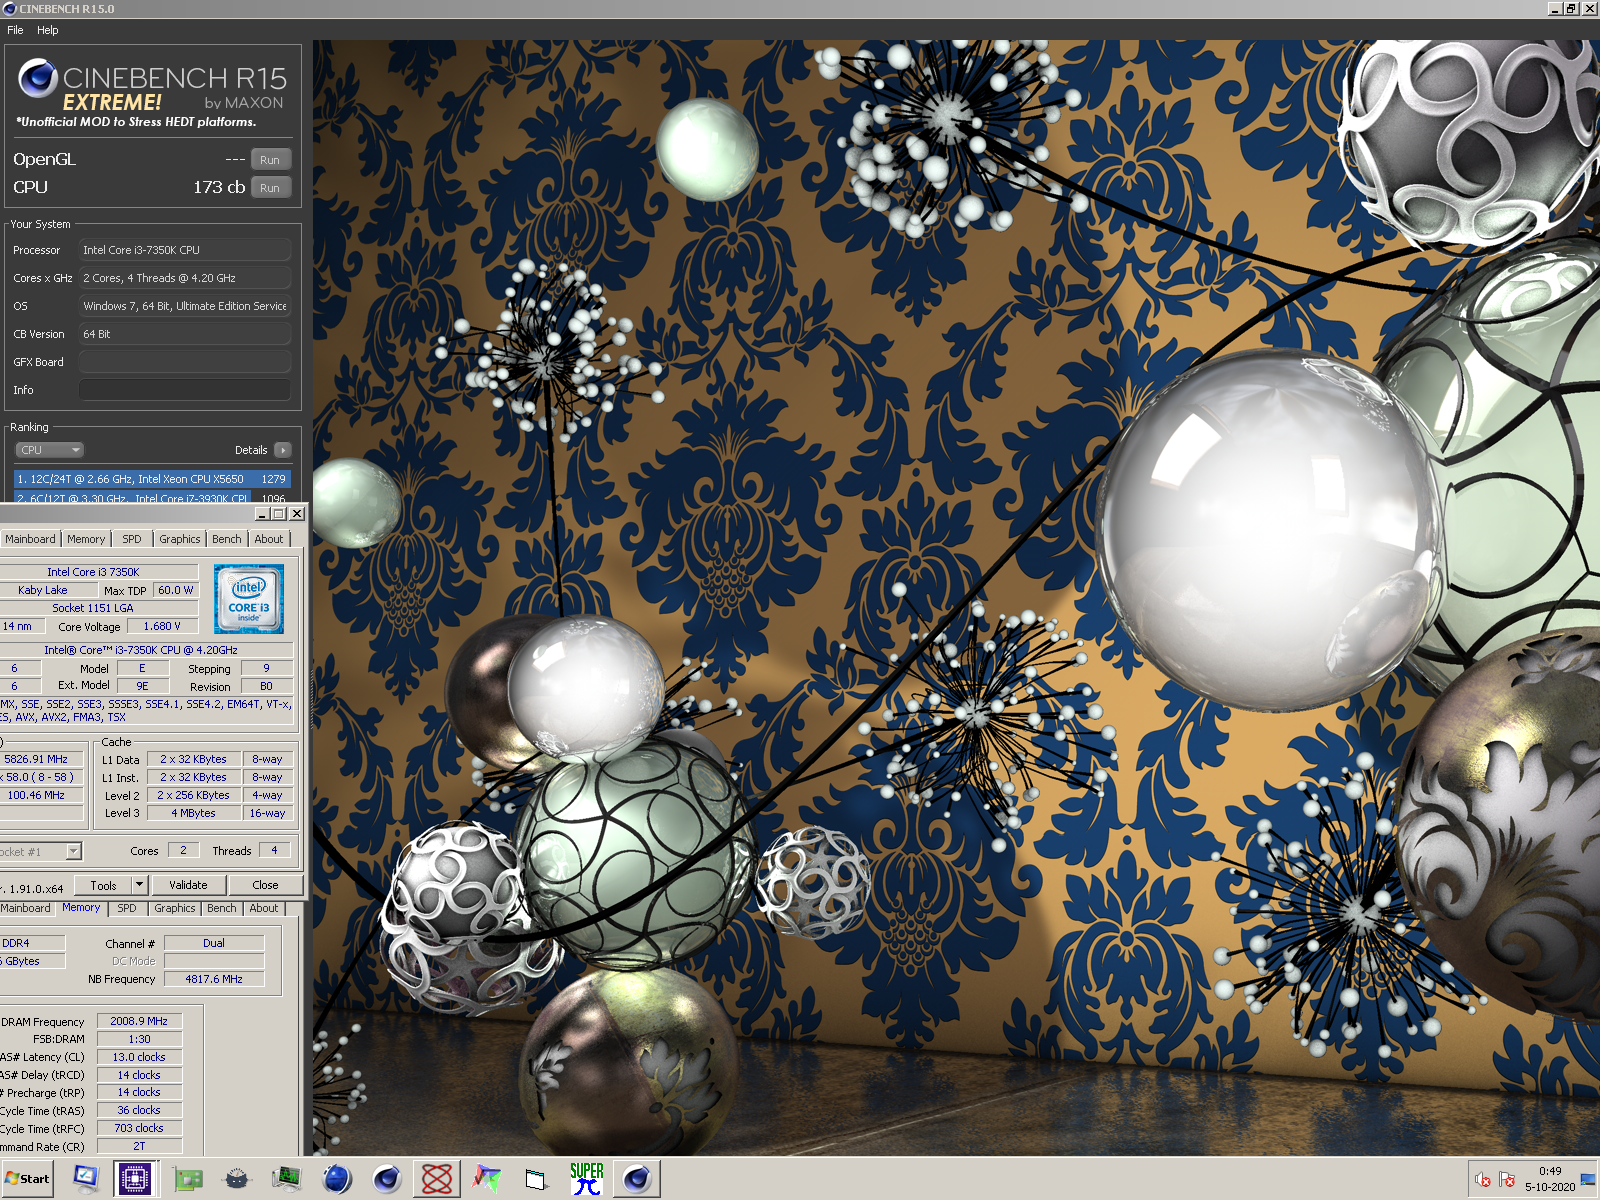Click the Core Voltage value 1.680 V
Image resolution: width=1600 pixels, height=1200 pixels.
pyautogui.click(x=162, y=627)
